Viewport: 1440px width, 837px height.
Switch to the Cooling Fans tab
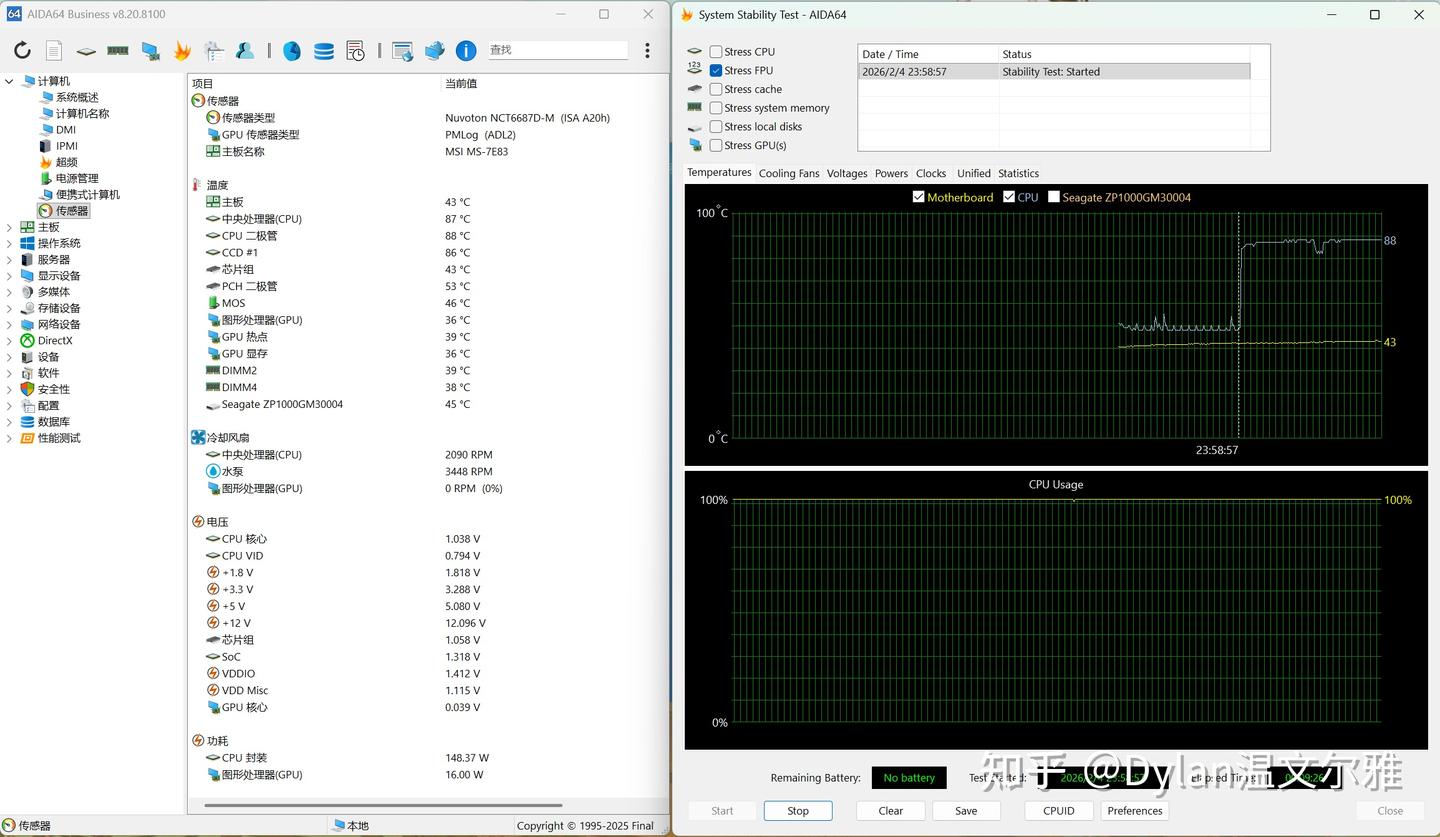click(789, 173)
